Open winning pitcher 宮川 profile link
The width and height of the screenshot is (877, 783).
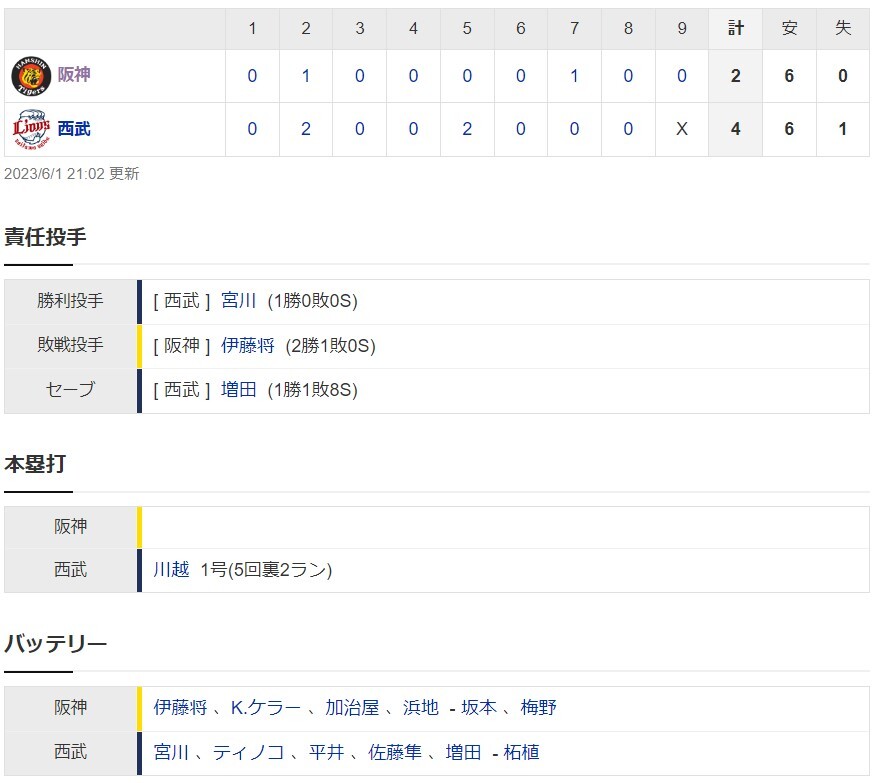(239, 301)
